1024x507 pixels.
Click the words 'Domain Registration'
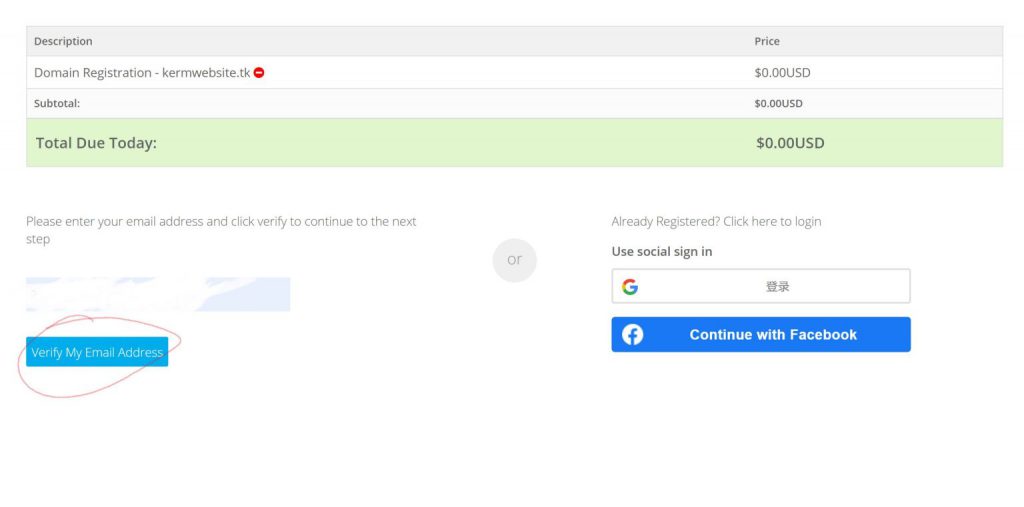[92, 73]
